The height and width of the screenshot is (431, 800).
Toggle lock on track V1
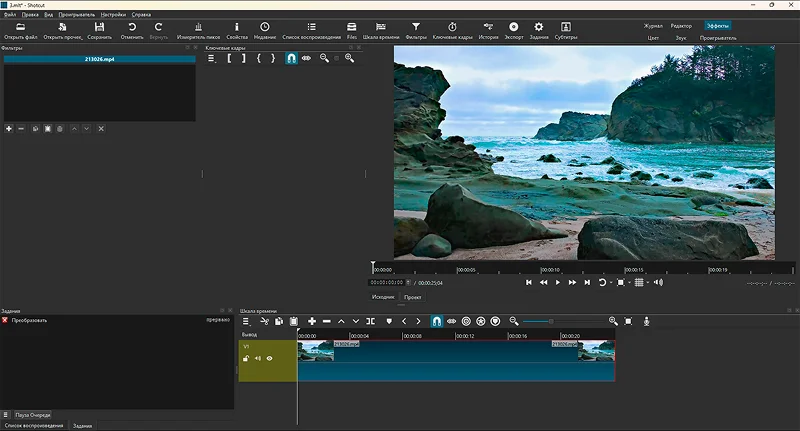coord(246,359)
